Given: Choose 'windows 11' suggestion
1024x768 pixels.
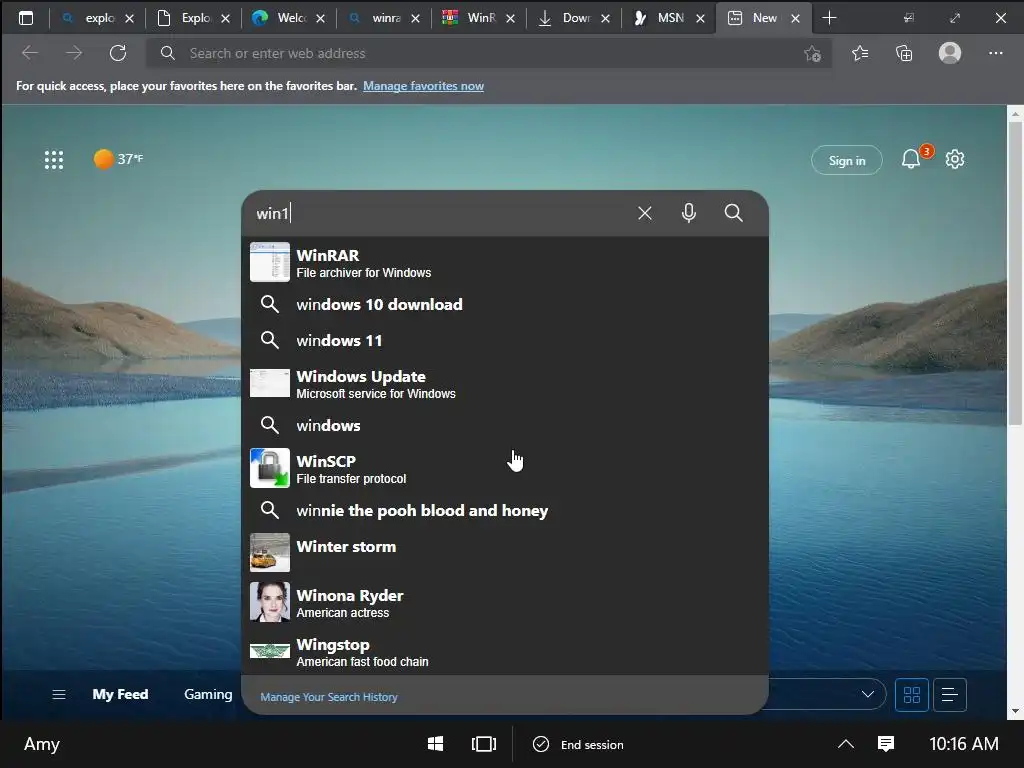Looking at the screenshot, I should (505, 340).
